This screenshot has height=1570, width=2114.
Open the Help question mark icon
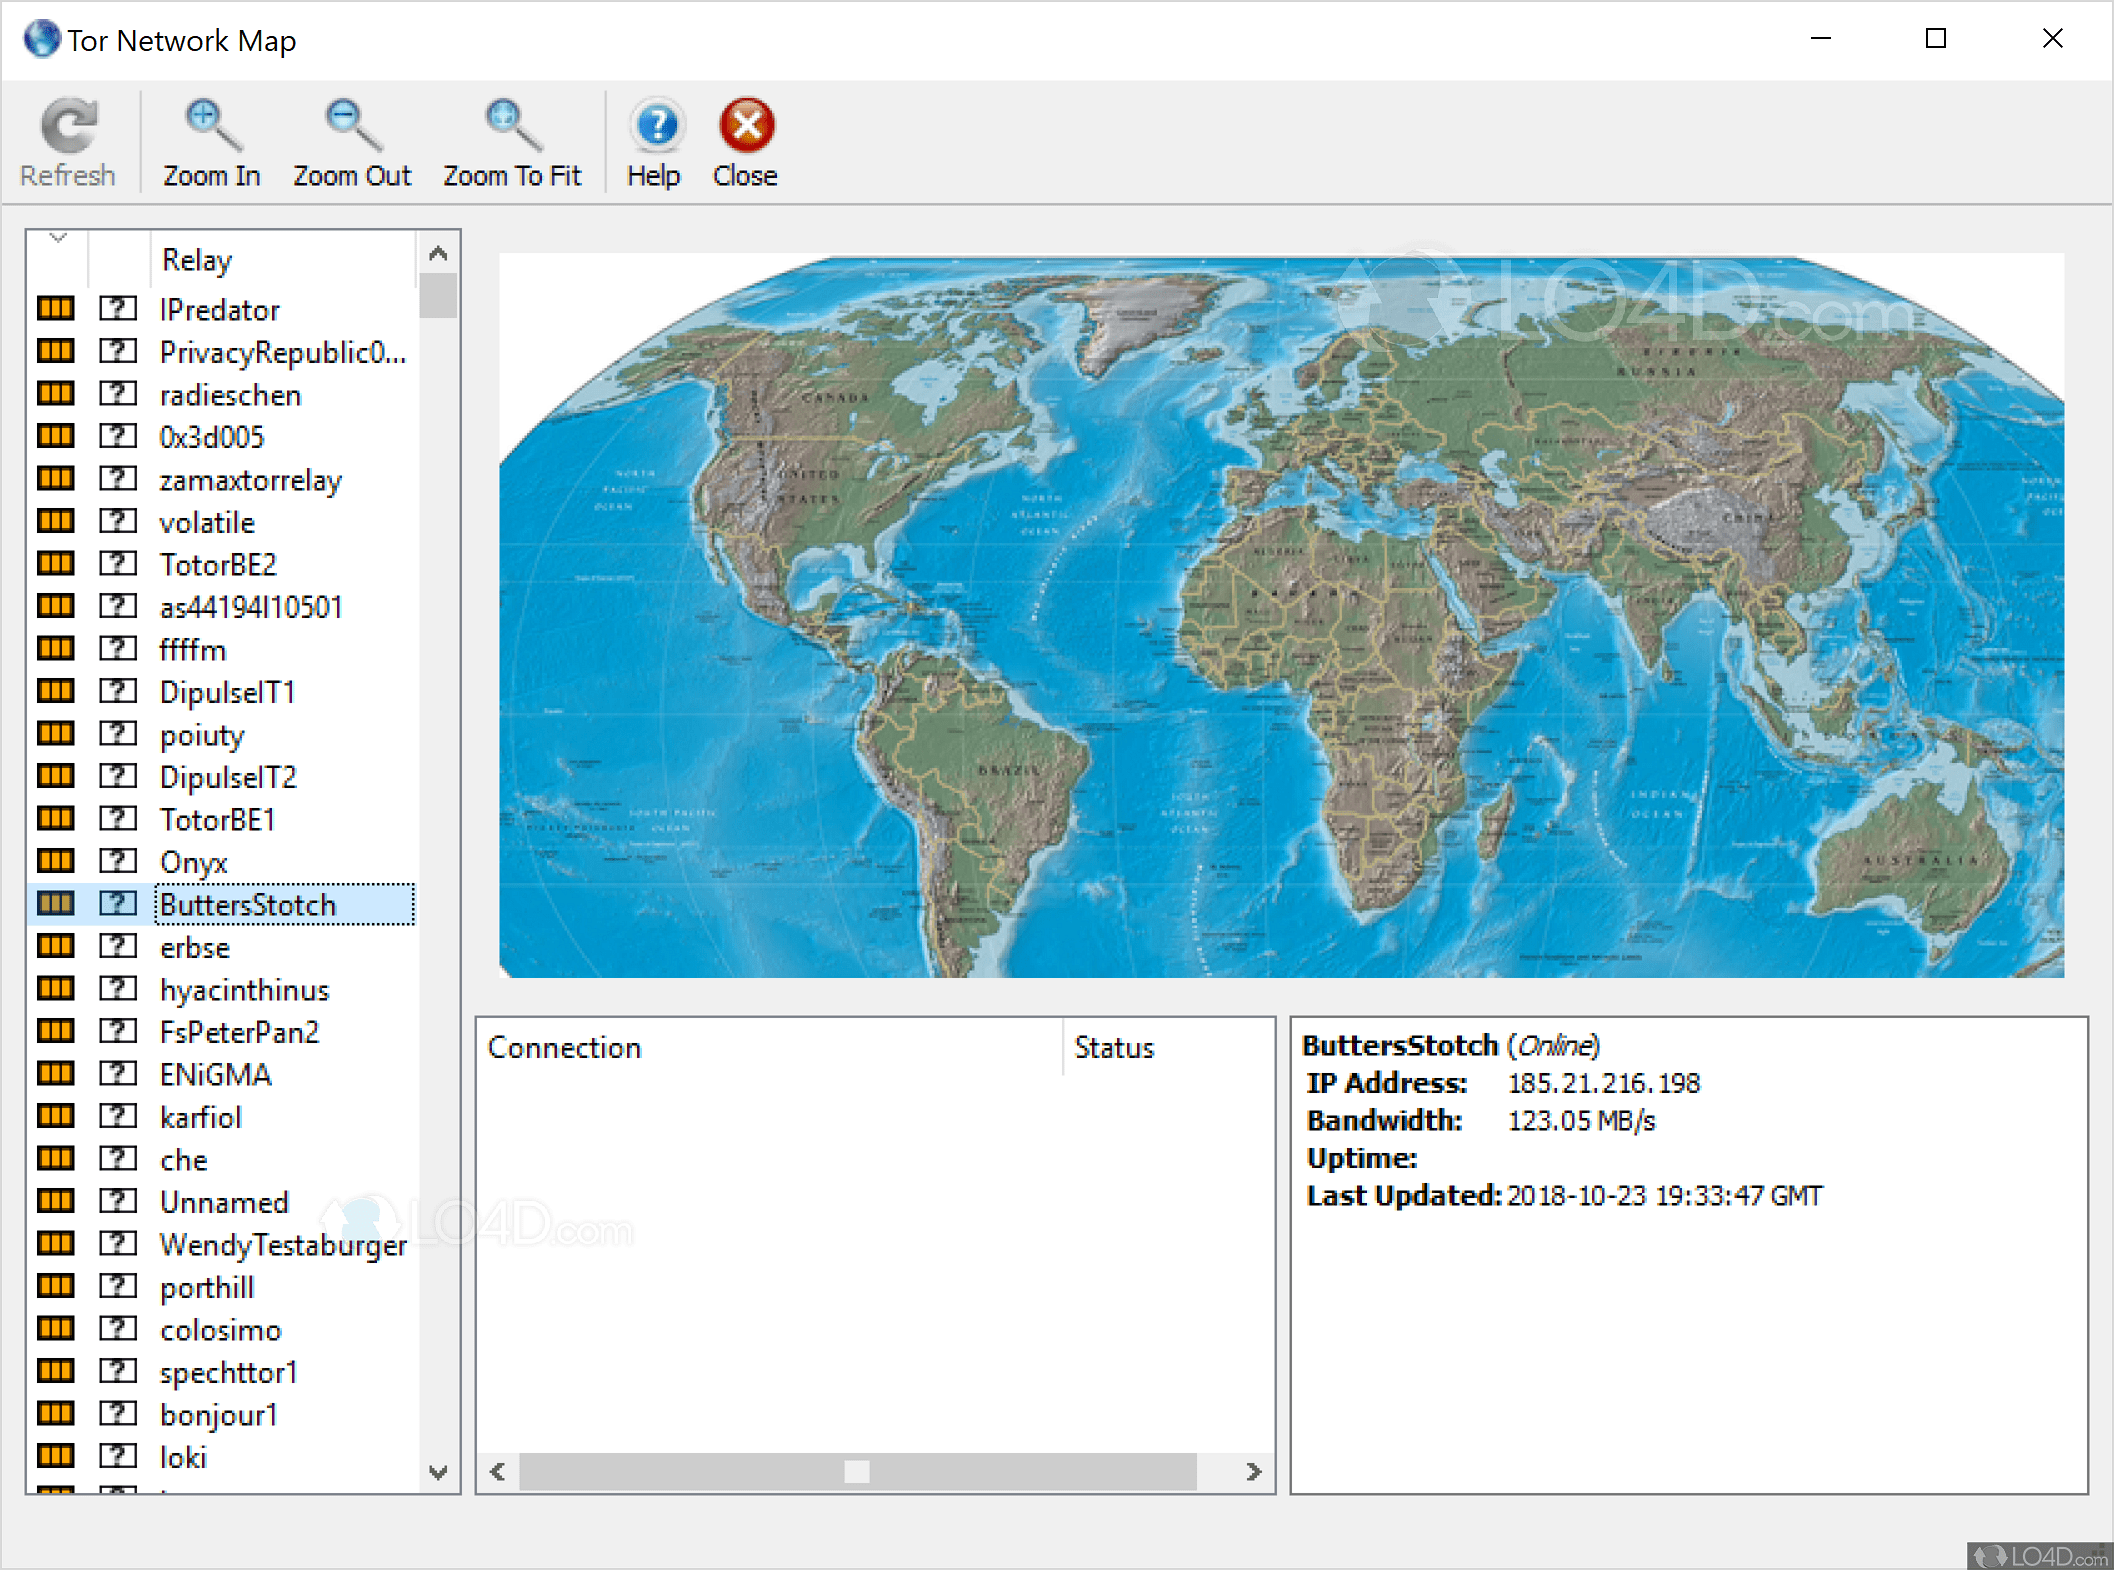tap(655, 126)
